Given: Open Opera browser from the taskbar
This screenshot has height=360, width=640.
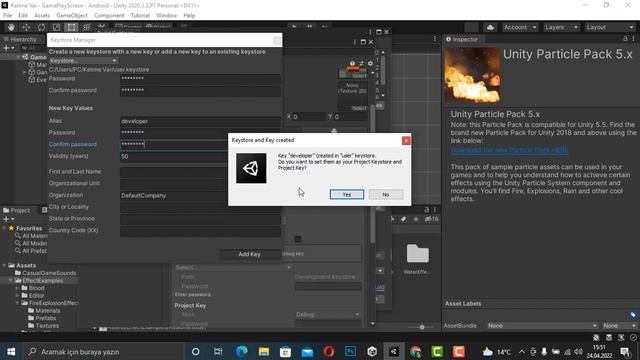Looking at the screenshot, I should (x=329, y=351).
